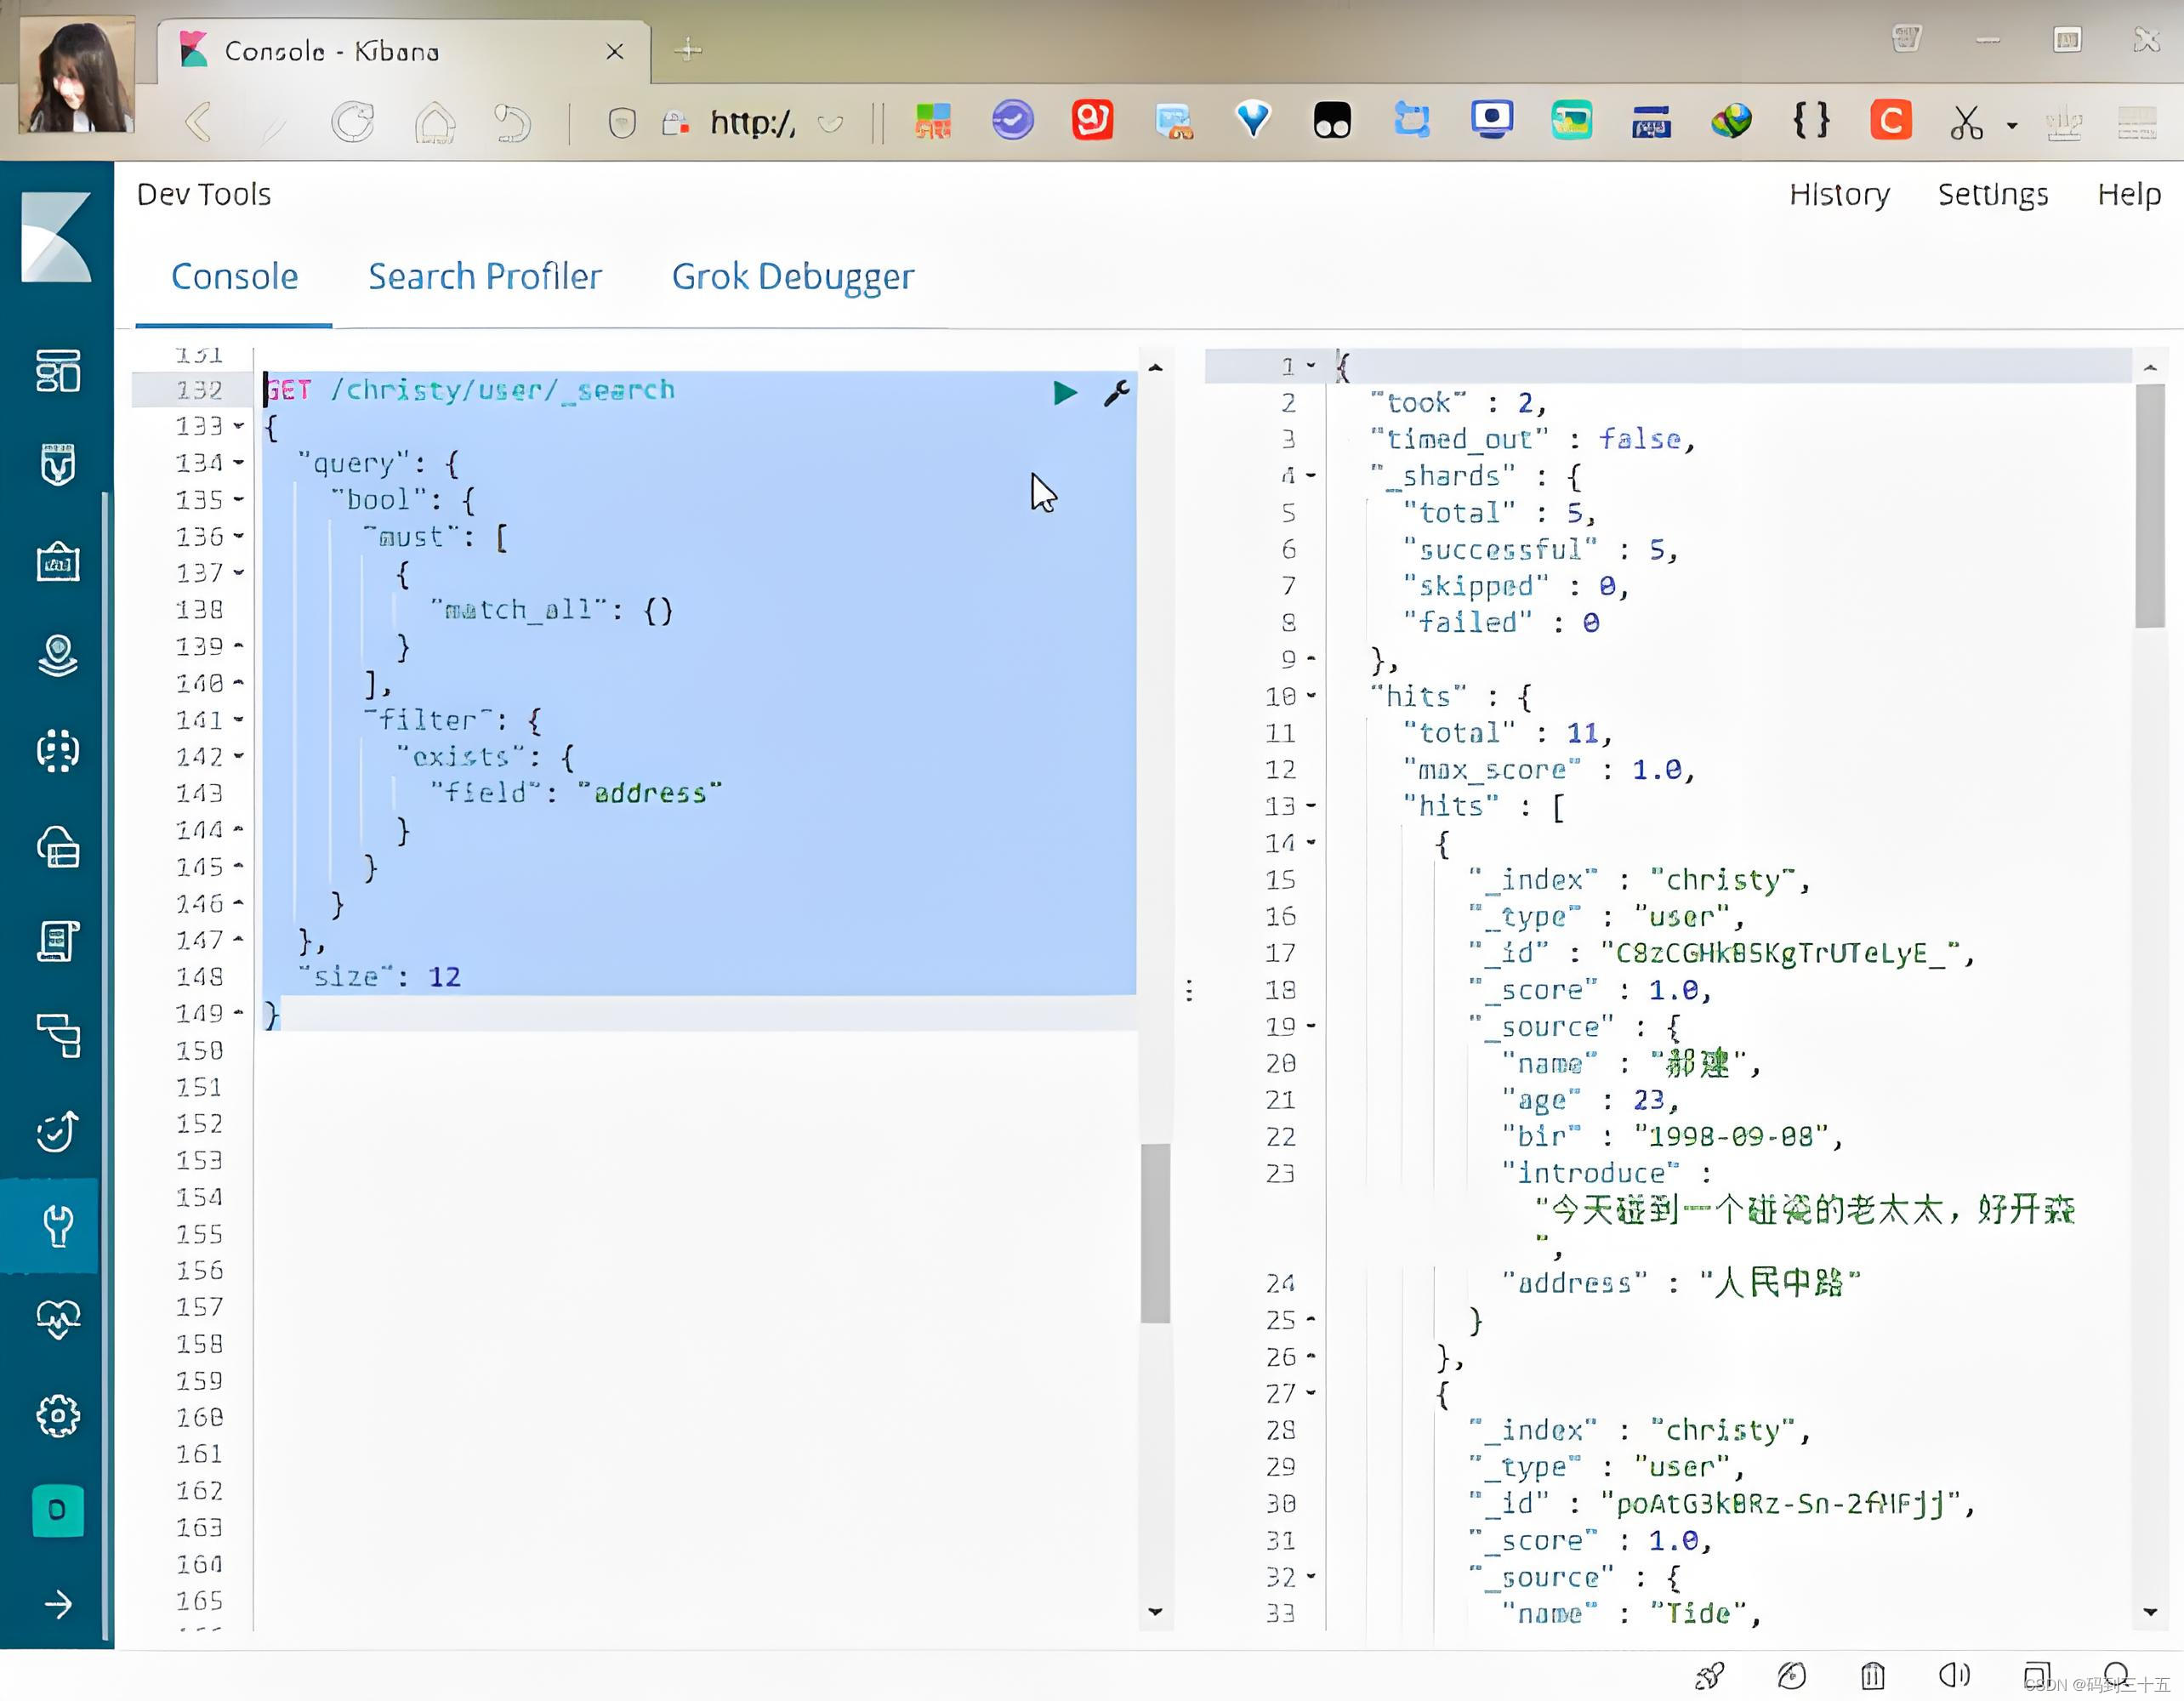Click the wrench icon beside the request

pyautogui.click(x=1116, y=392)
